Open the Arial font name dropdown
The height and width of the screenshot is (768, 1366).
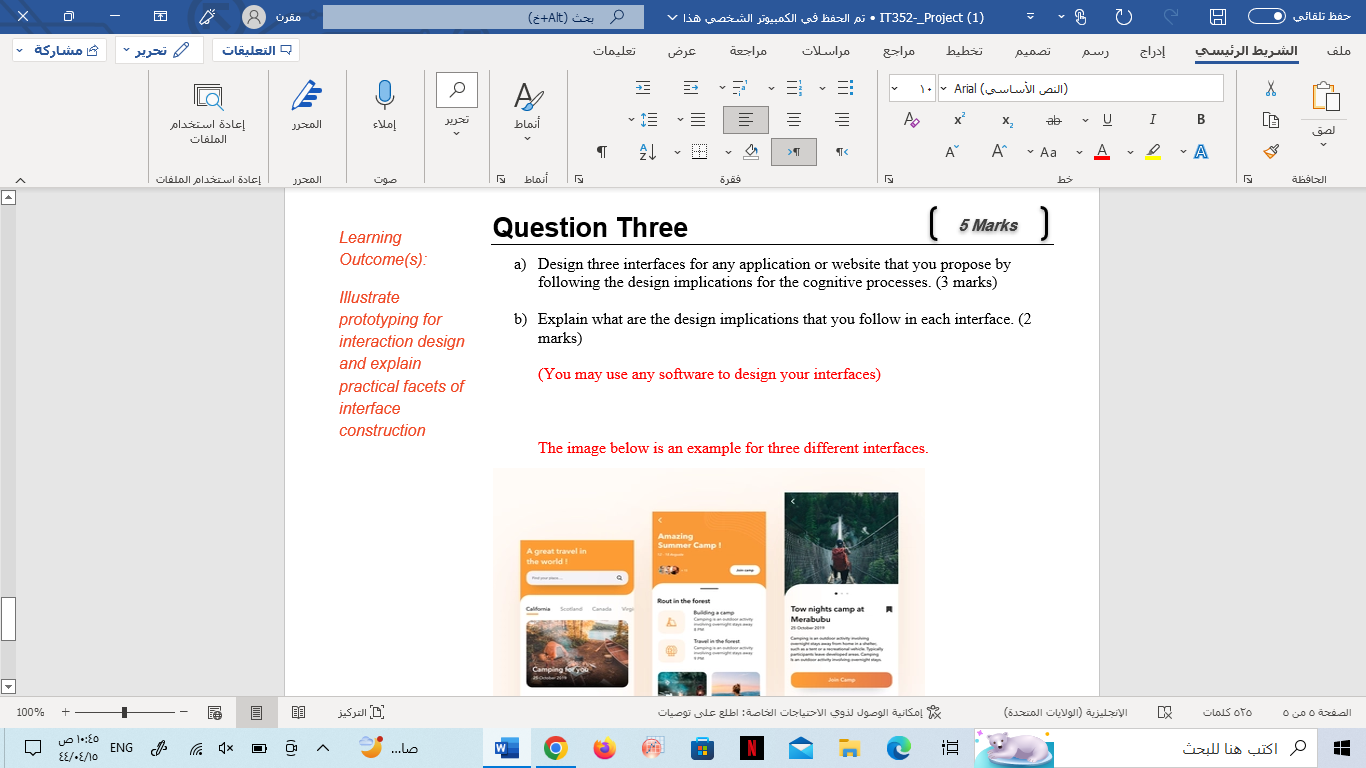coord(943,89)
